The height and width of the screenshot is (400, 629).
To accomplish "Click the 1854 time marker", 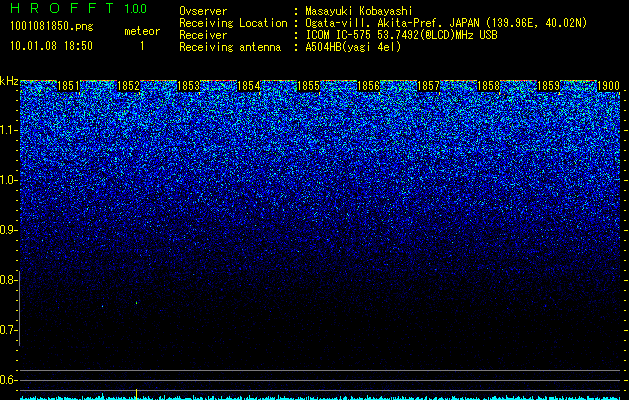I will [x=249, y=86].
